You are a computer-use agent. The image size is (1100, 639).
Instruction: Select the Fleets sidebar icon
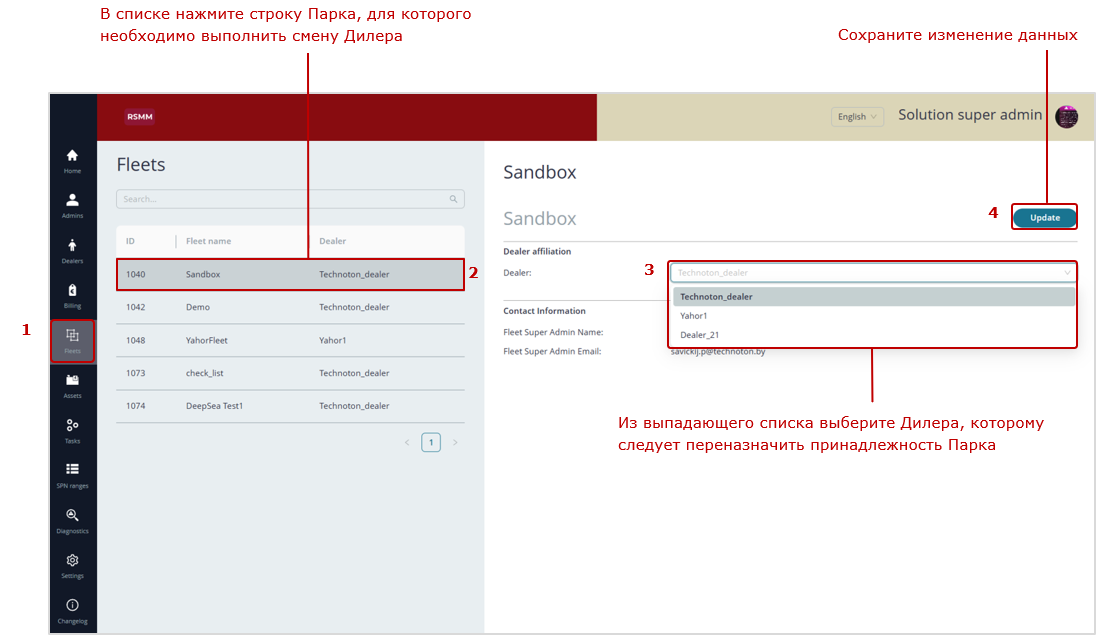(x=72, y=340)
